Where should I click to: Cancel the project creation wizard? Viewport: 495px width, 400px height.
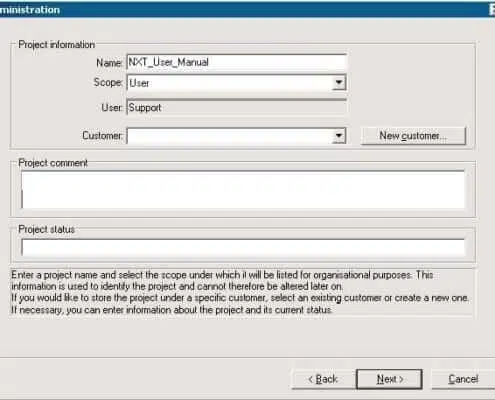coord(463,379)
